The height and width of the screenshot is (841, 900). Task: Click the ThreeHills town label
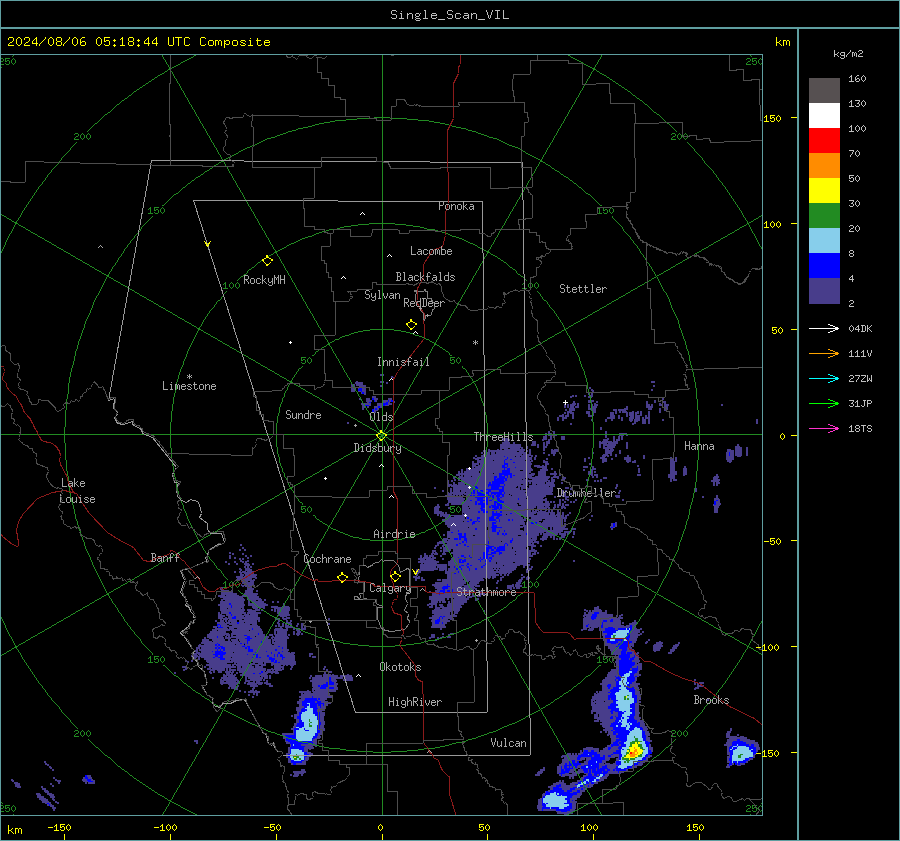[503, 437]
